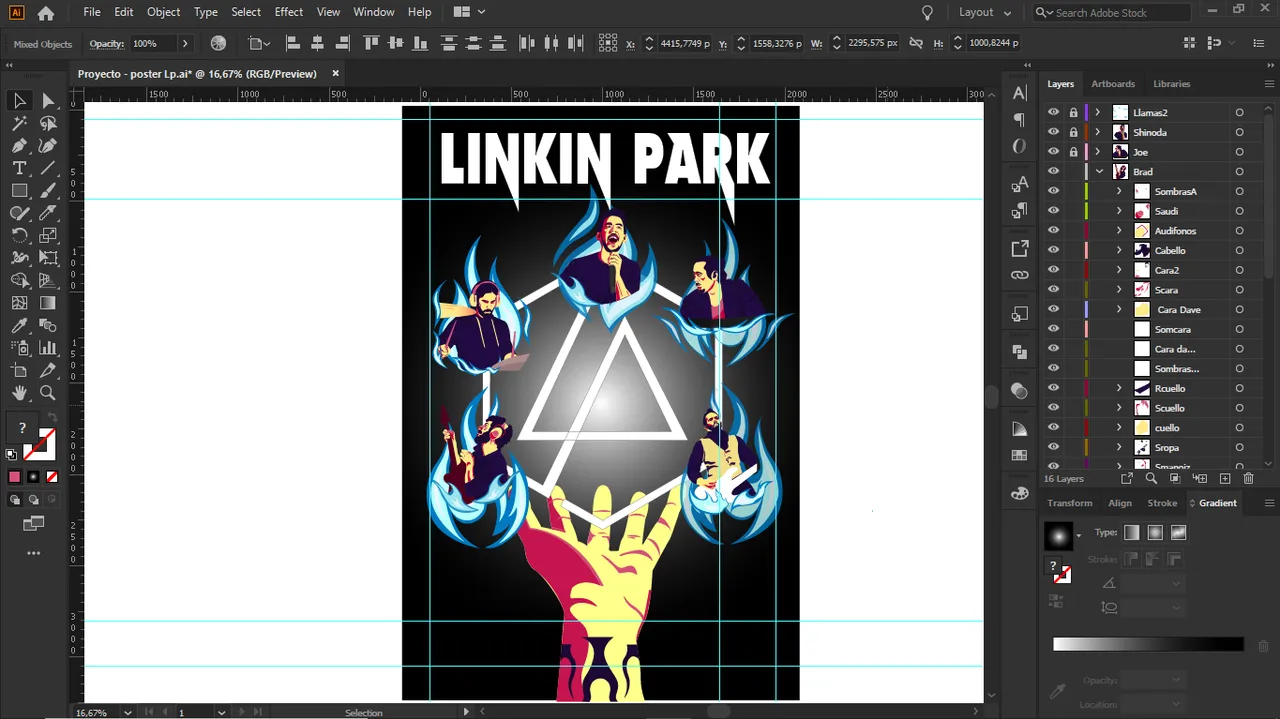The image size is (1280, 719).
Task: Select the Hand tool
Action: pos(19,393)
